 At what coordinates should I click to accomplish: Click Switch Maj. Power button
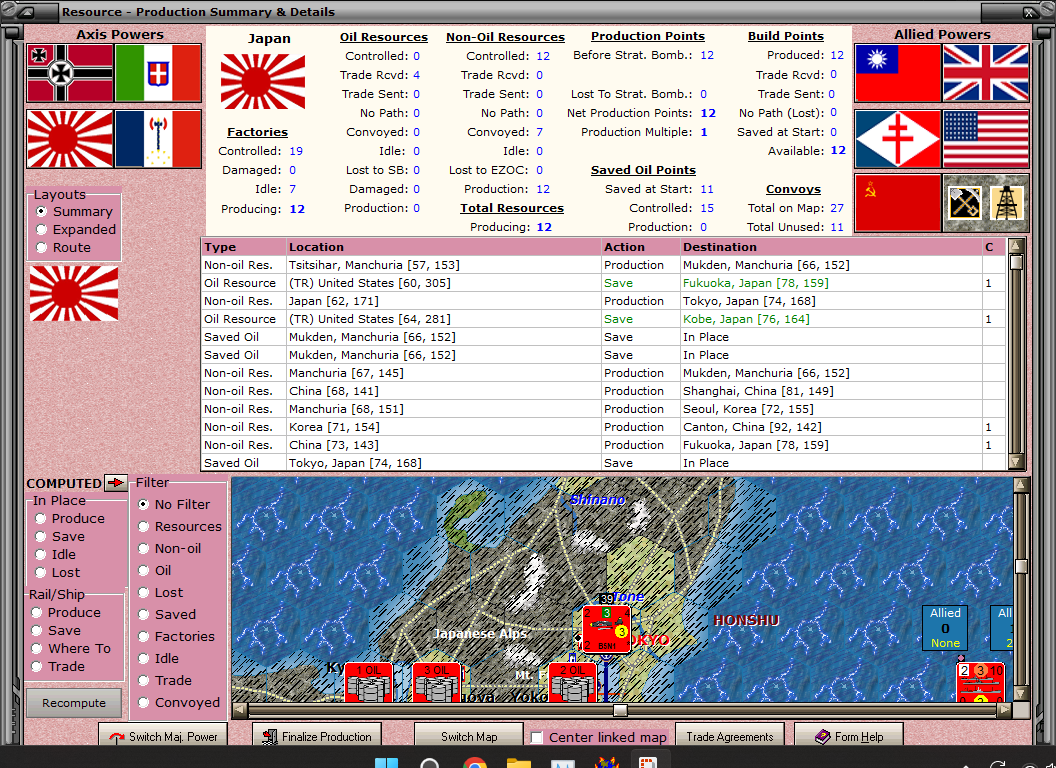[x=163, y=736]
